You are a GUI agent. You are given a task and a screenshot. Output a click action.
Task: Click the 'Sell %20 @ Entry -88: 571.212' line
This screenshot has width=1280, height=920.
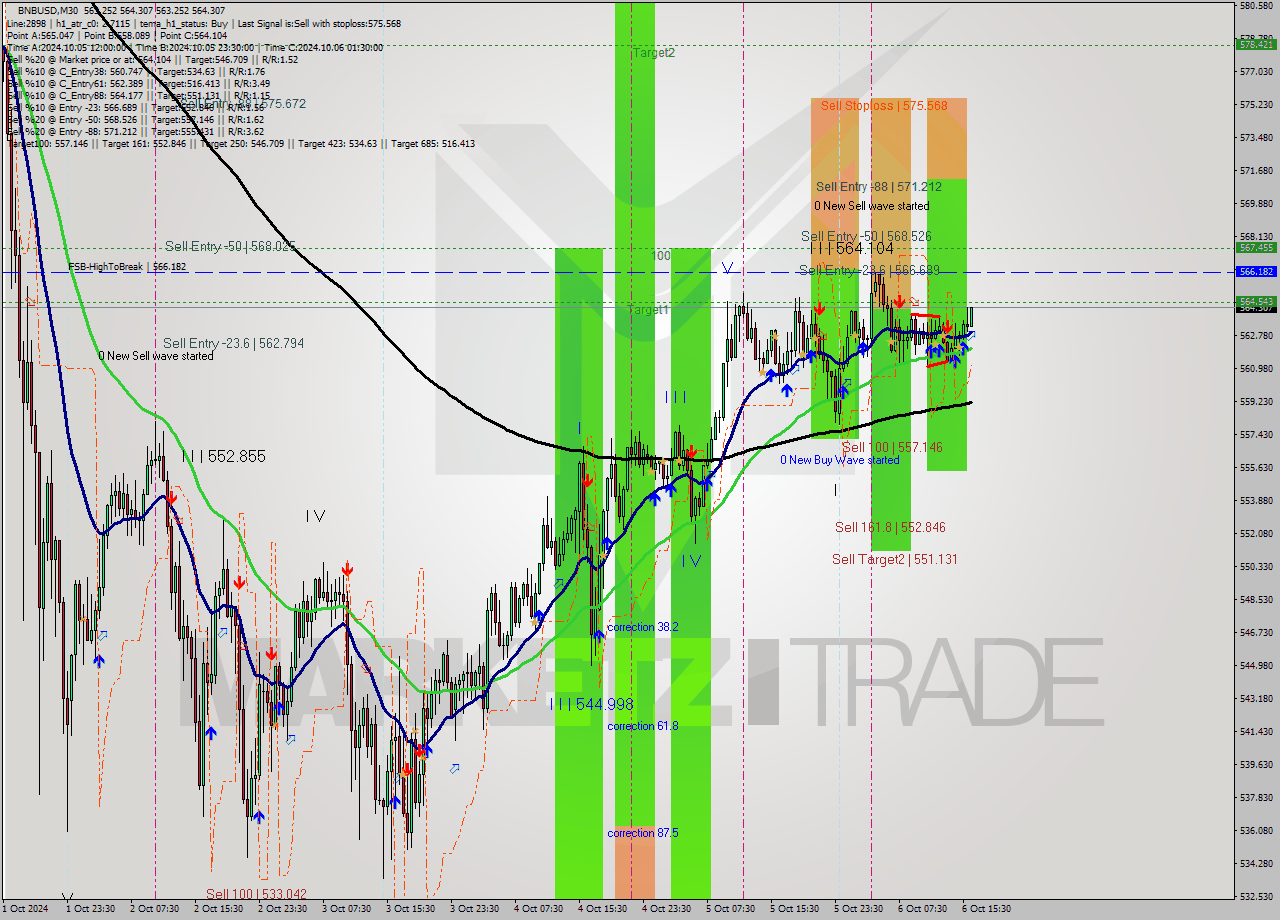tap(135, 131)
